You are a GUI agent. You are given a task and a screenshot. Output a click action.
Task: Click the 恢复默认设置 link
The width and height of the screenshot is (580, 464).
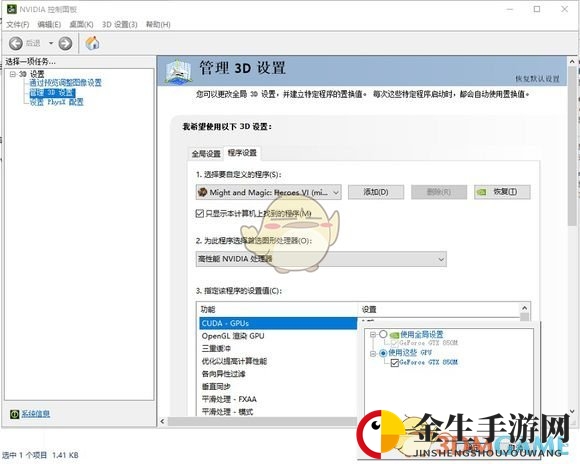537,79
